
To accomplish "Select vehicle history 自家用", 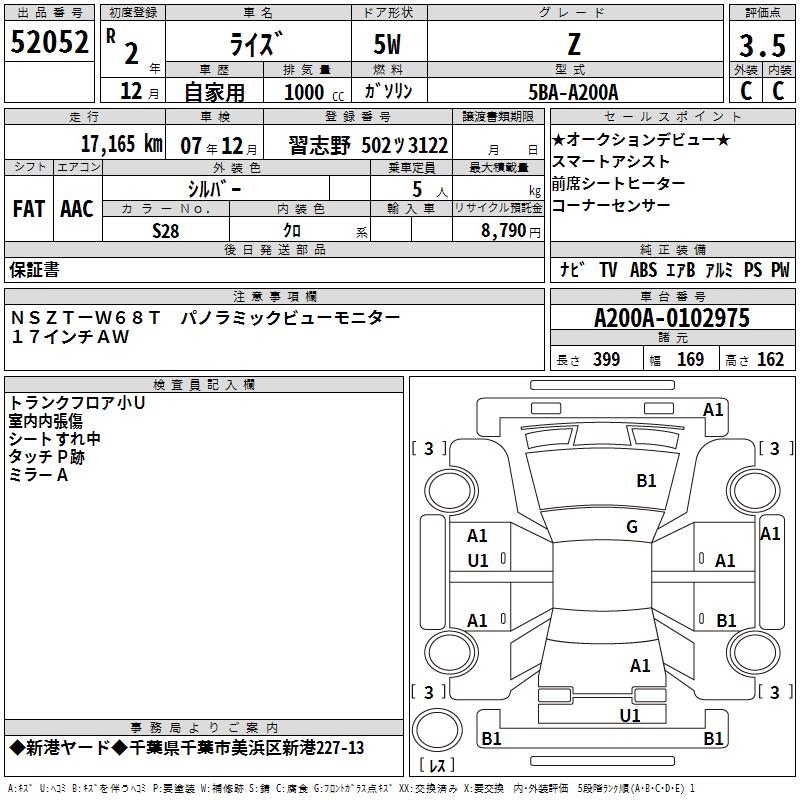I will pyautogui.click(x=214, y=92).
